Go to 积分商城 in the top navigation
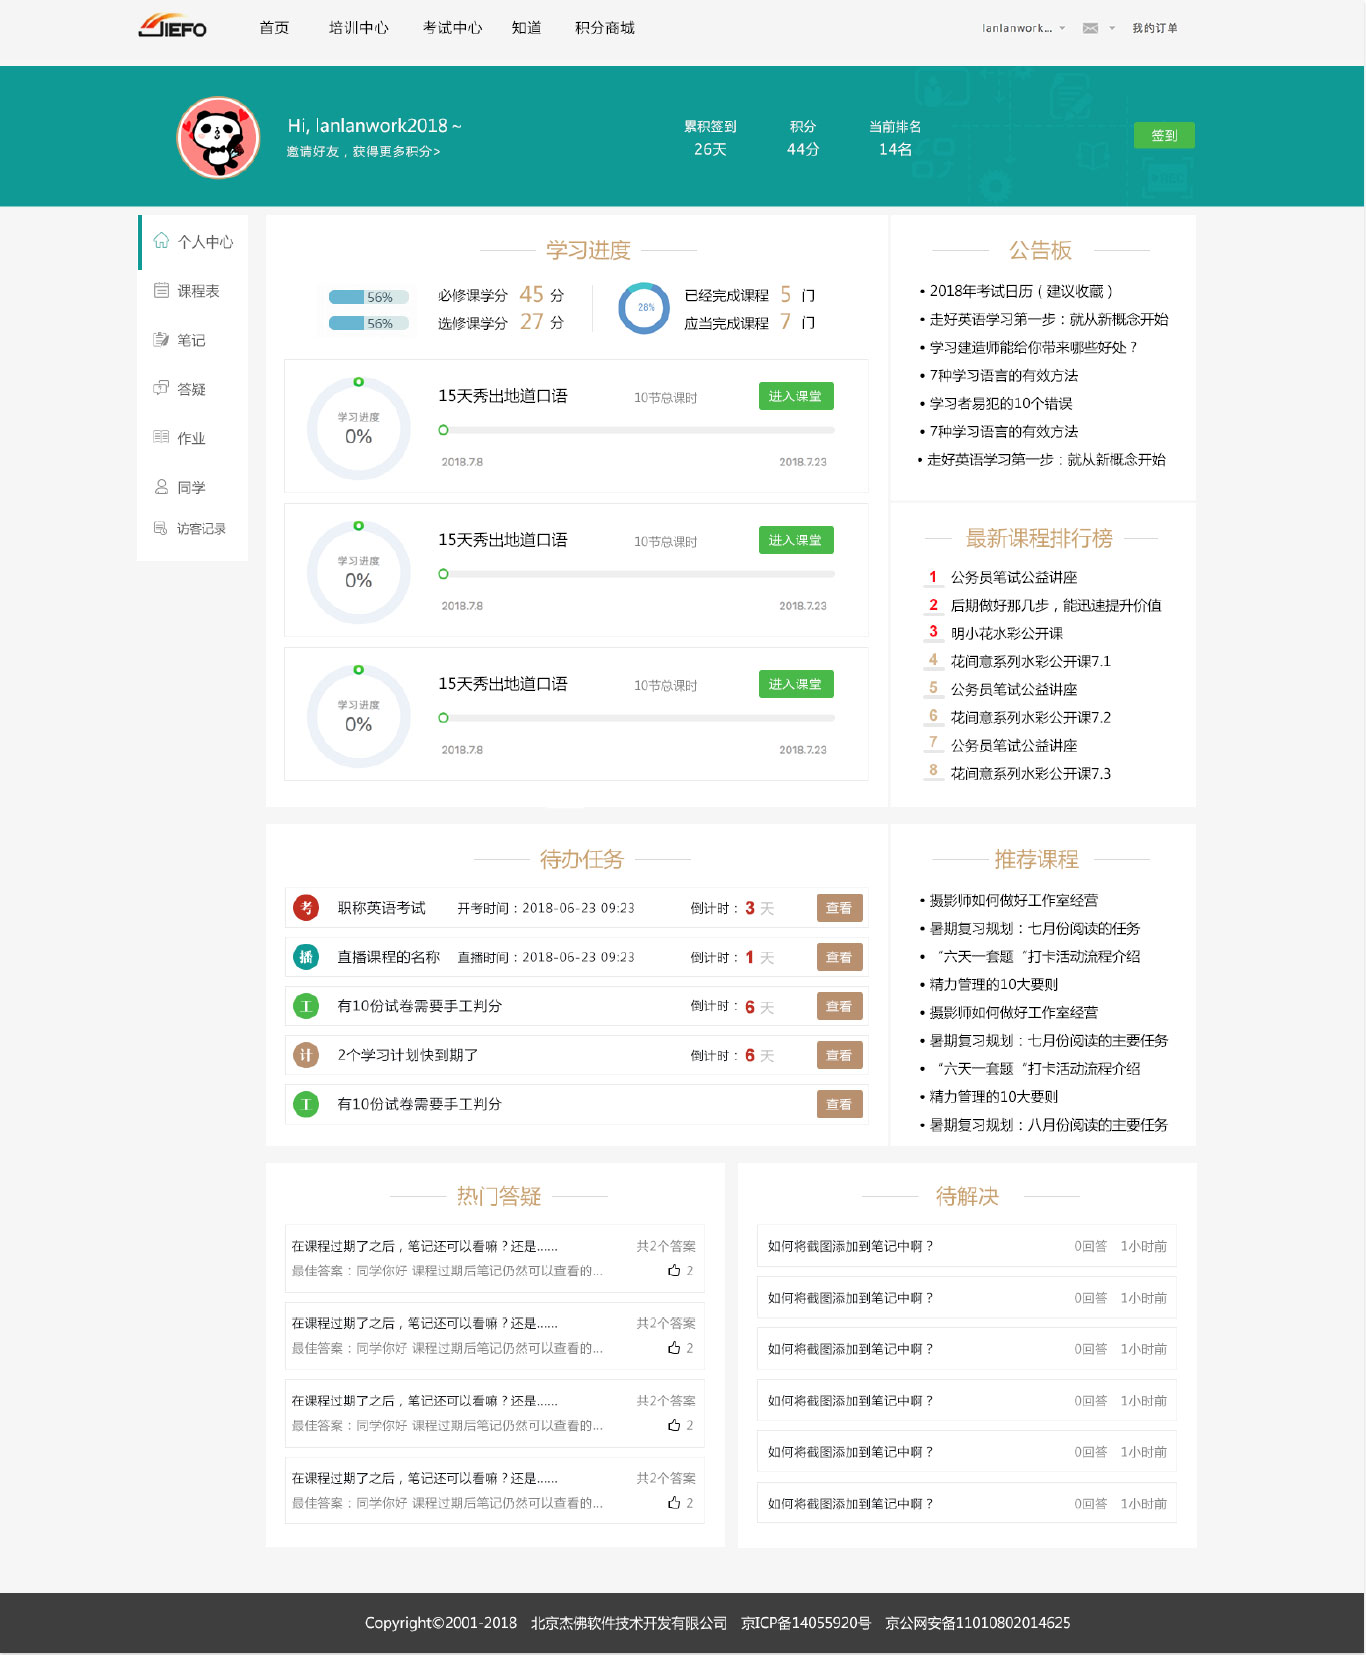Image resolution: width=1366 pixels, height=1655 pixels. [604, 28]
